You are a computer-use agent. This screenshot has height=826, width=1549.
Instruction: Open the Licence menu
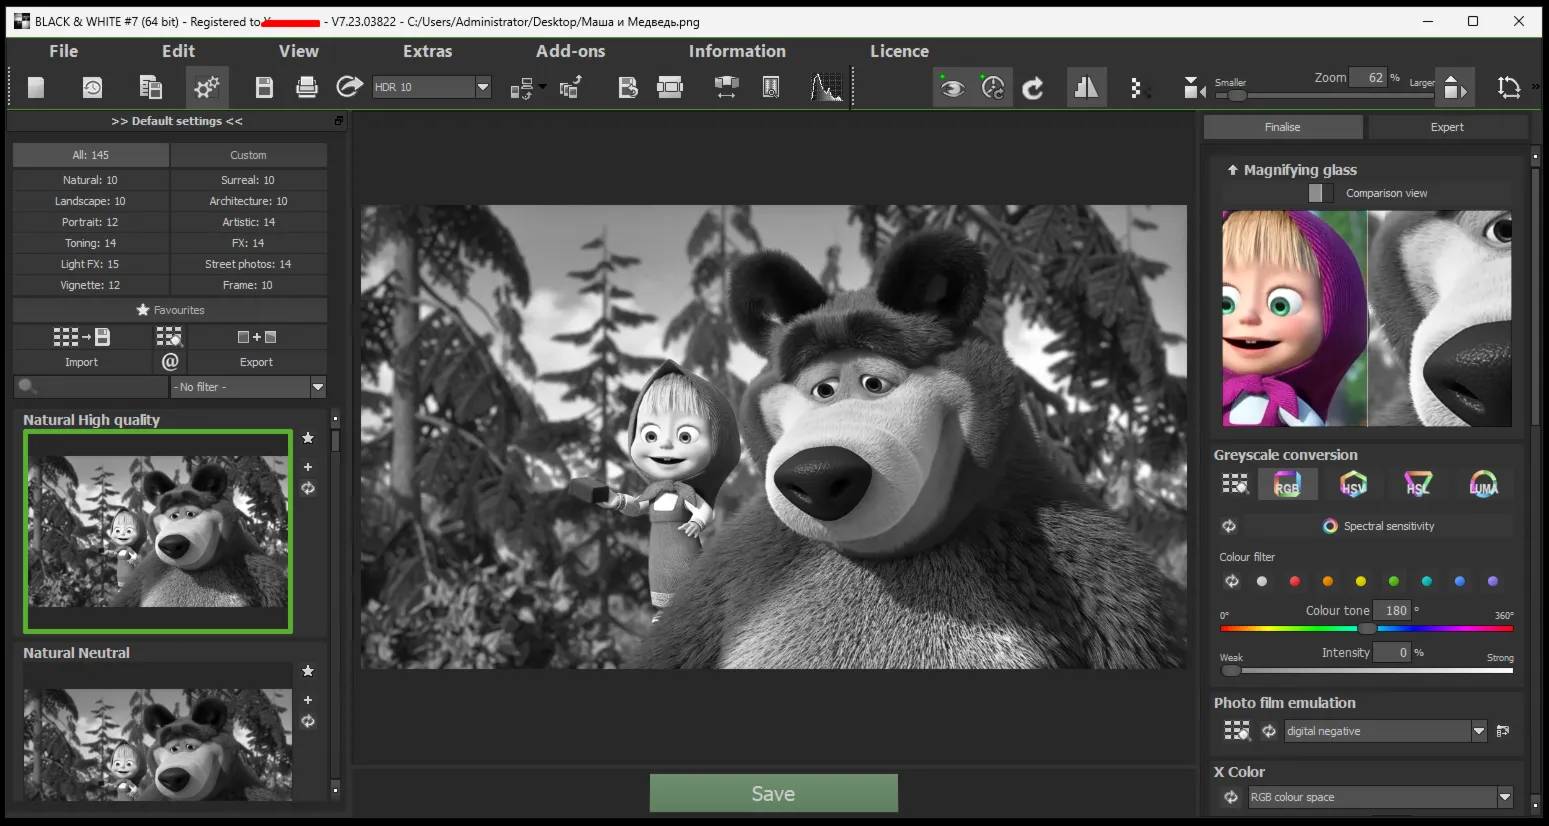pos(899,51)
